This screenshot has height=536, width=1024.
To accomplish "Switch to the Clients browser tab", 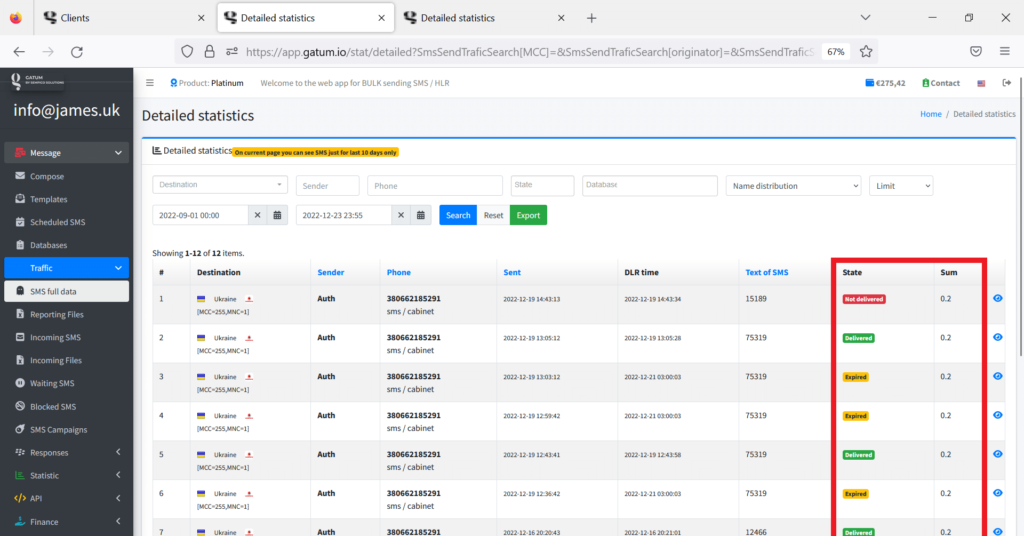I will 124,18.
